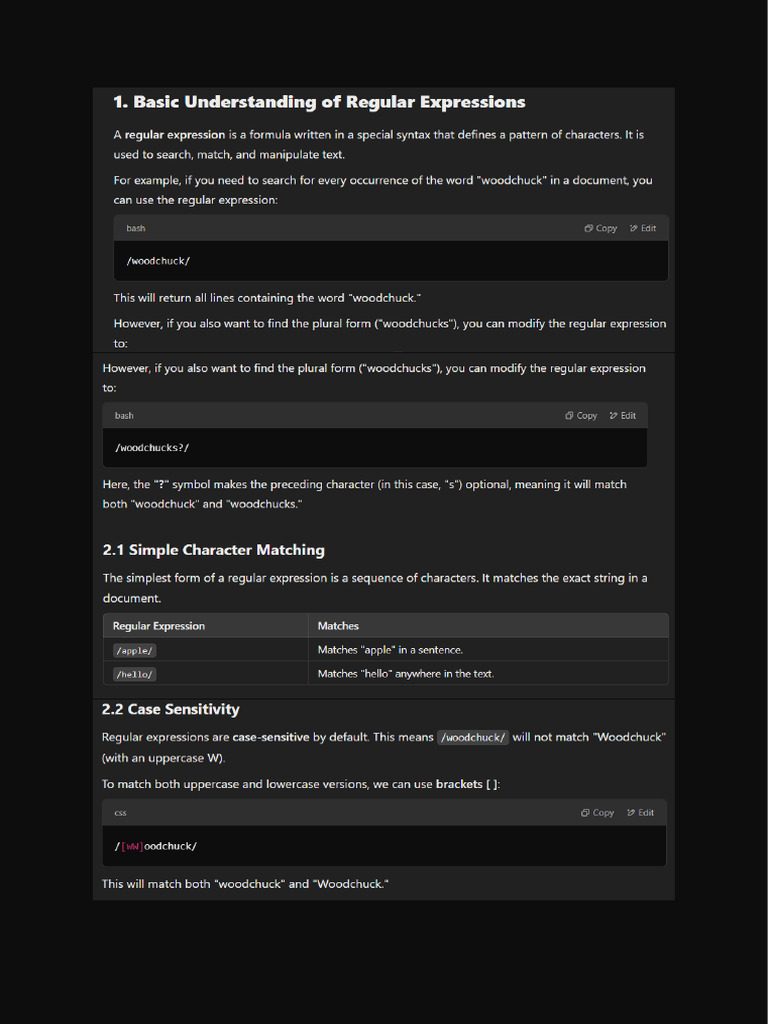Edit the /woodchuck/ bash code block

click(x=643, y=228)
